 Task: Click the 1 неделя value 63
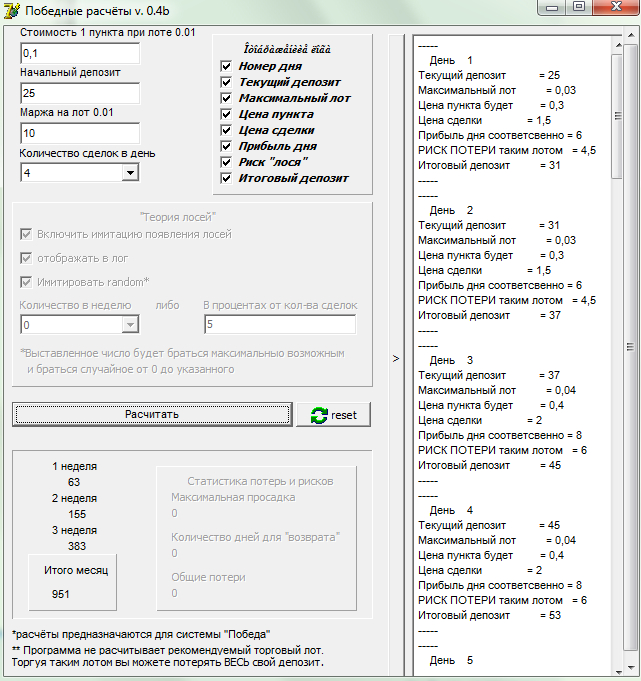click(x=74, y=482)
